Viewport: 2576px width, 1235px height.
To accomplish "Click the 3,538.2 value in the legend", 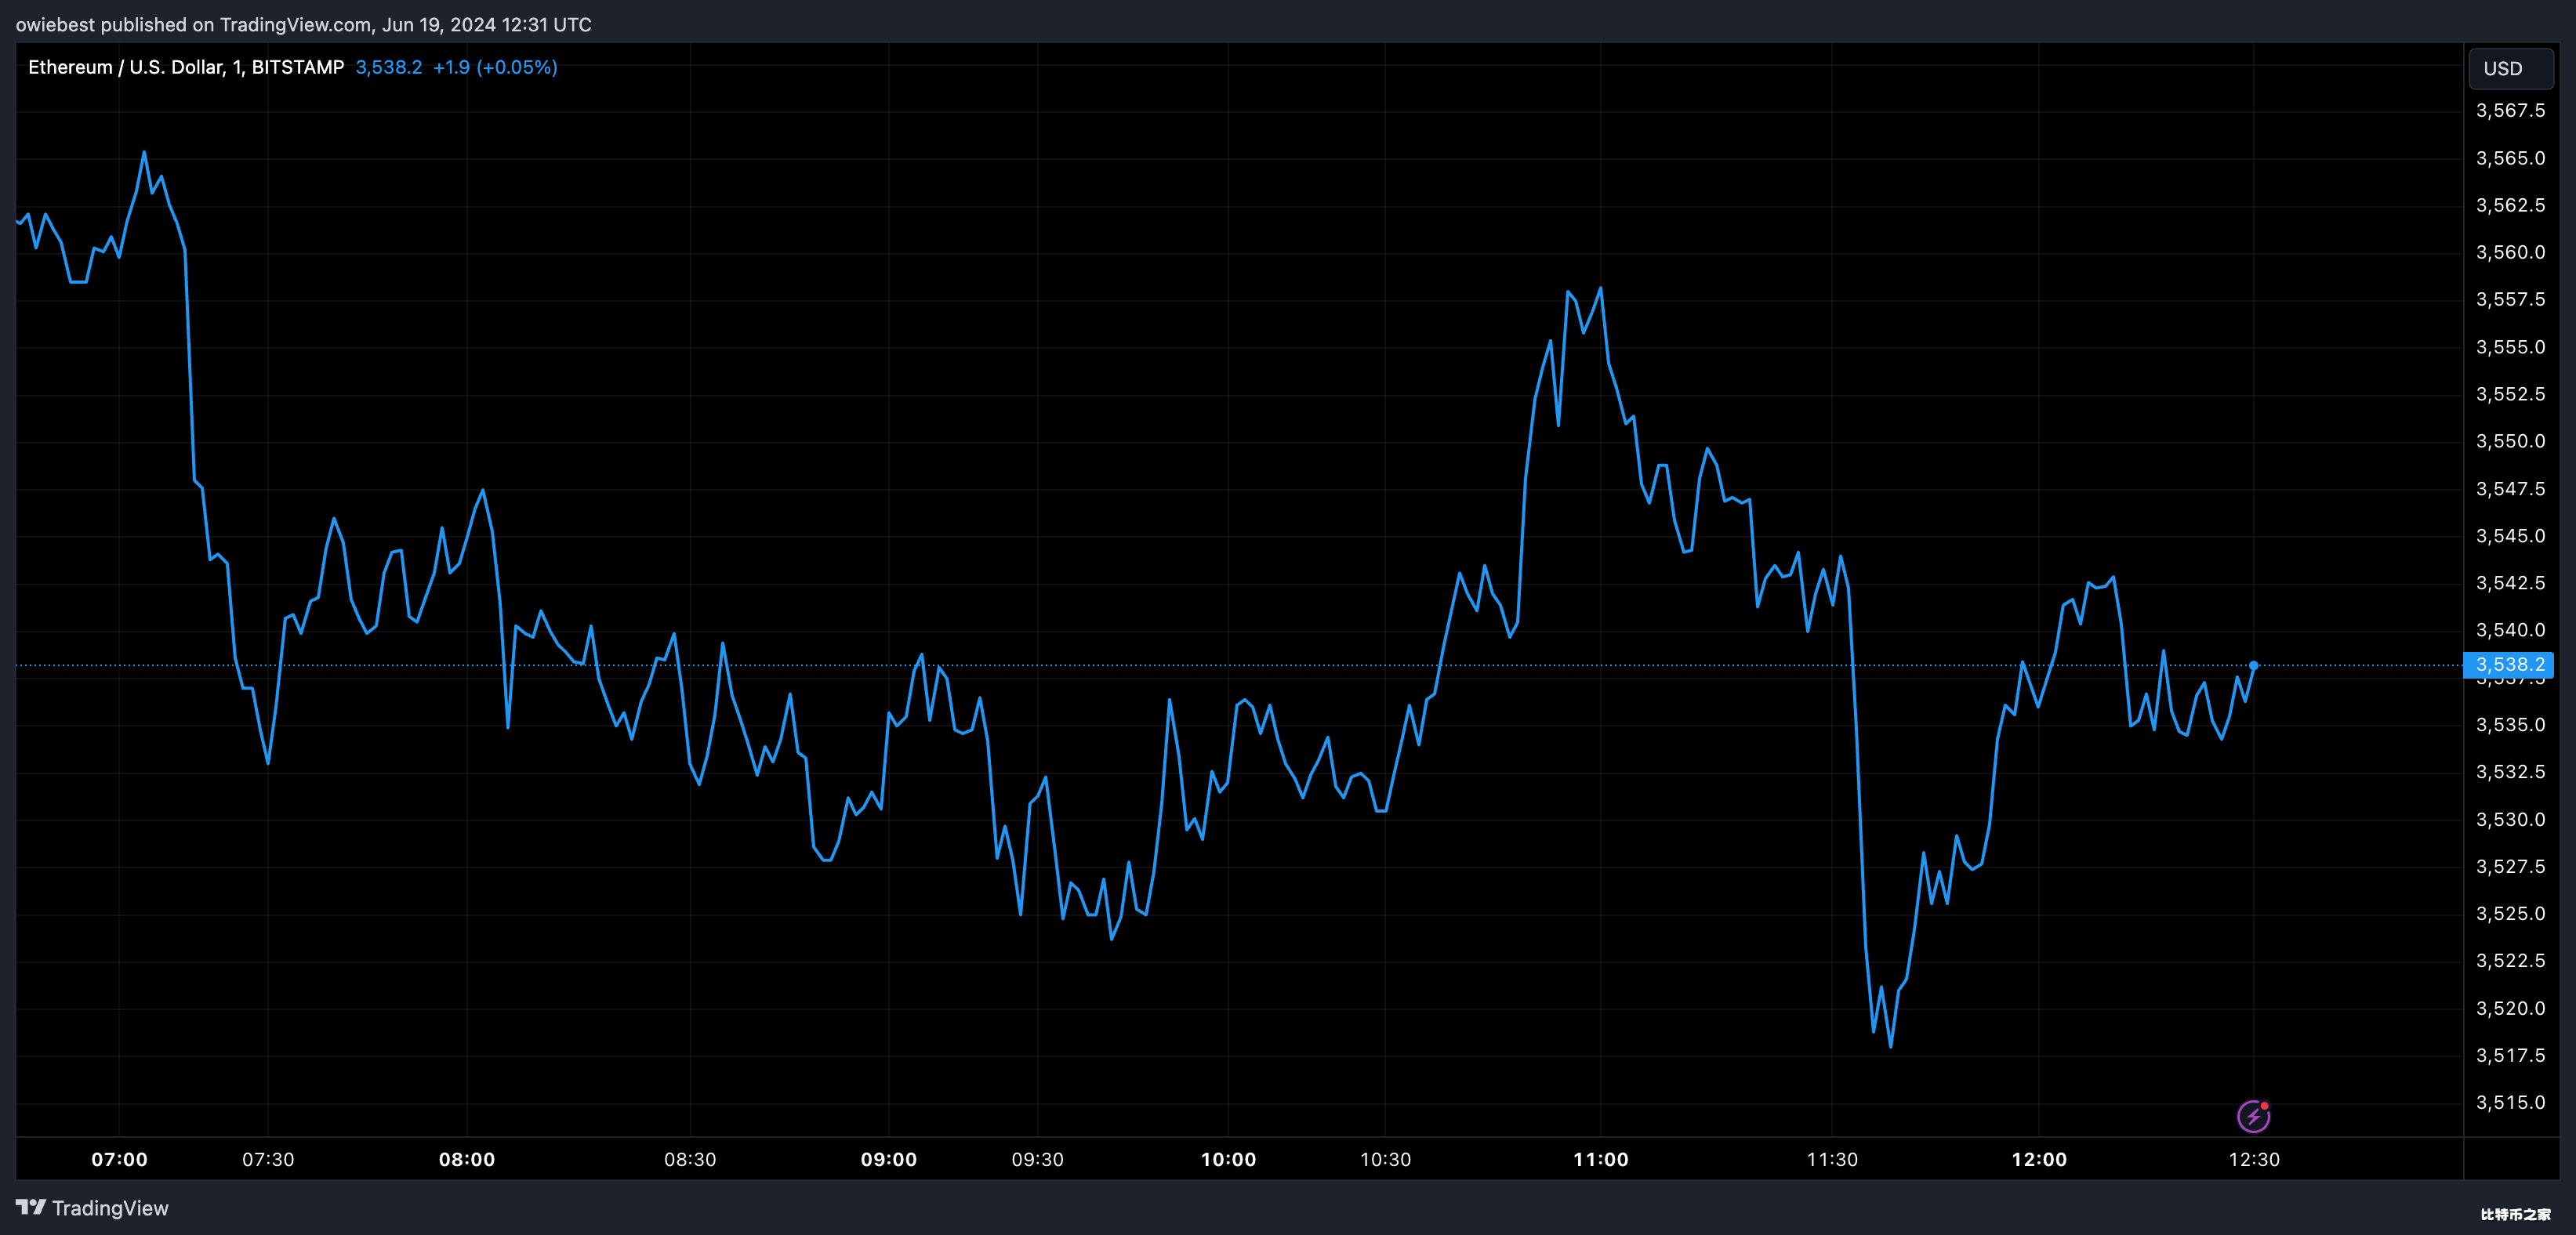I will pyautogui.click(x=388, y=67).
